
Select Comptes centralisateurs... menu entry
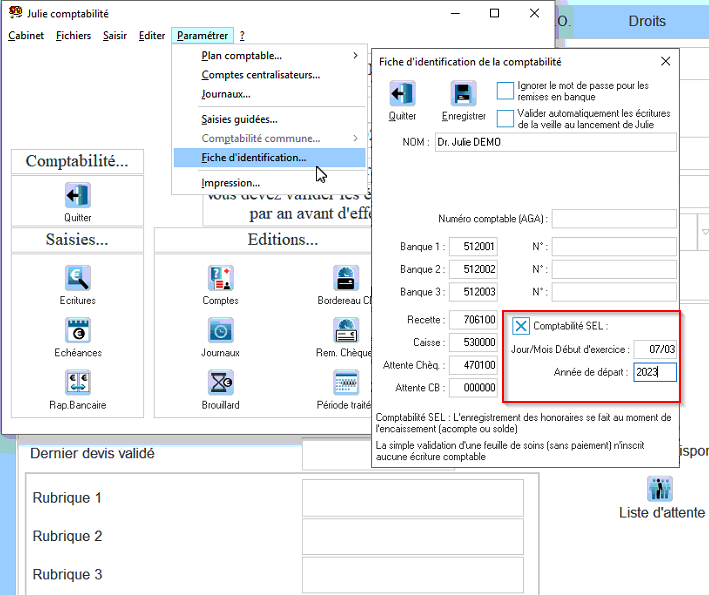click(x=269, y=75)
